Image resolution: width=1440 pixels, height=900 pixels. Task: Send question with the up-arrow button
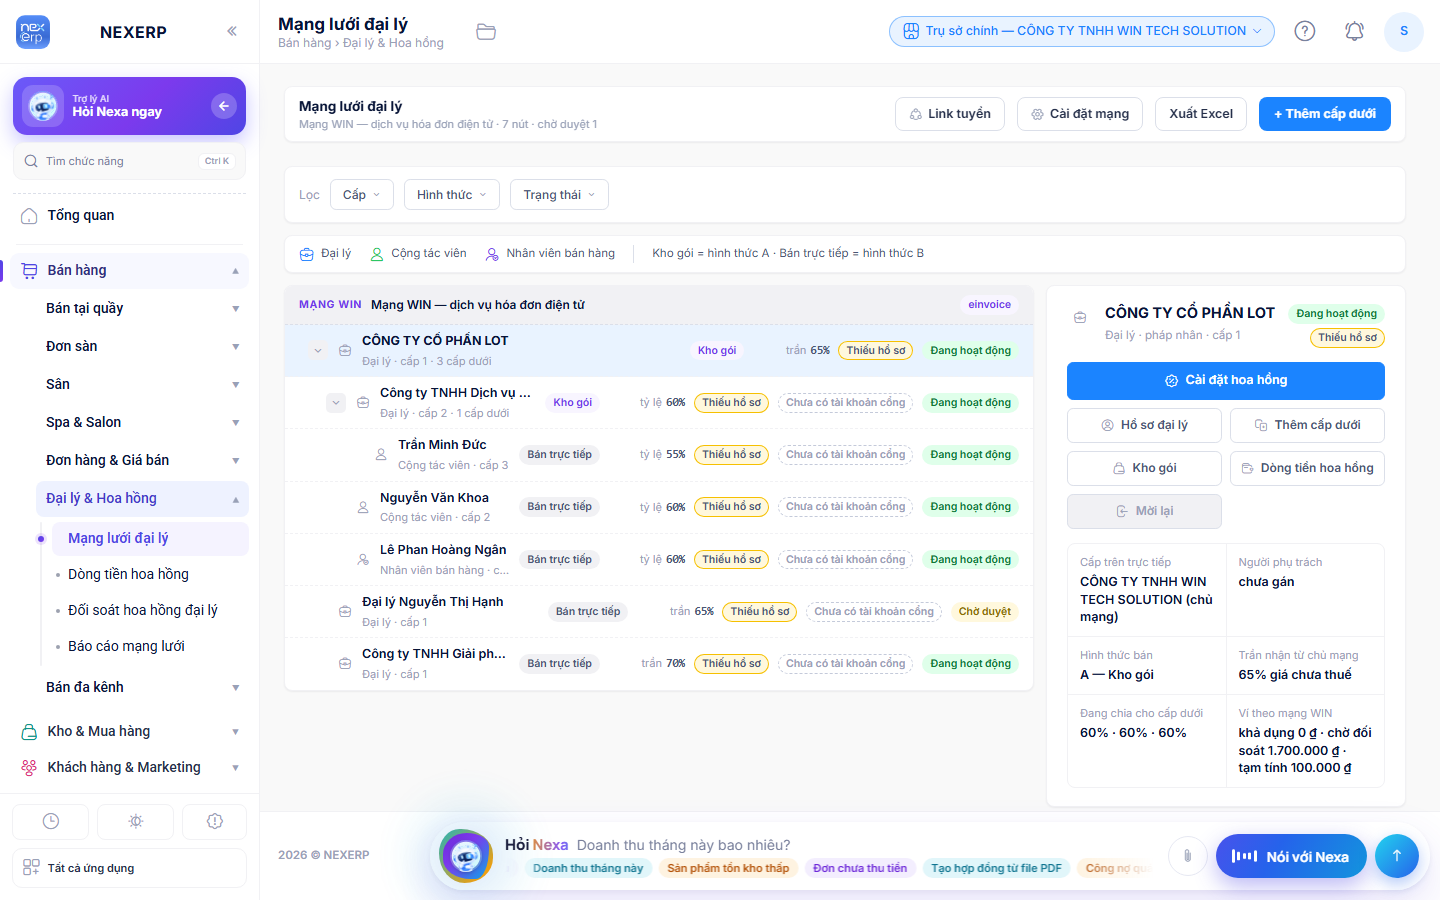[x=1397, y=856]
